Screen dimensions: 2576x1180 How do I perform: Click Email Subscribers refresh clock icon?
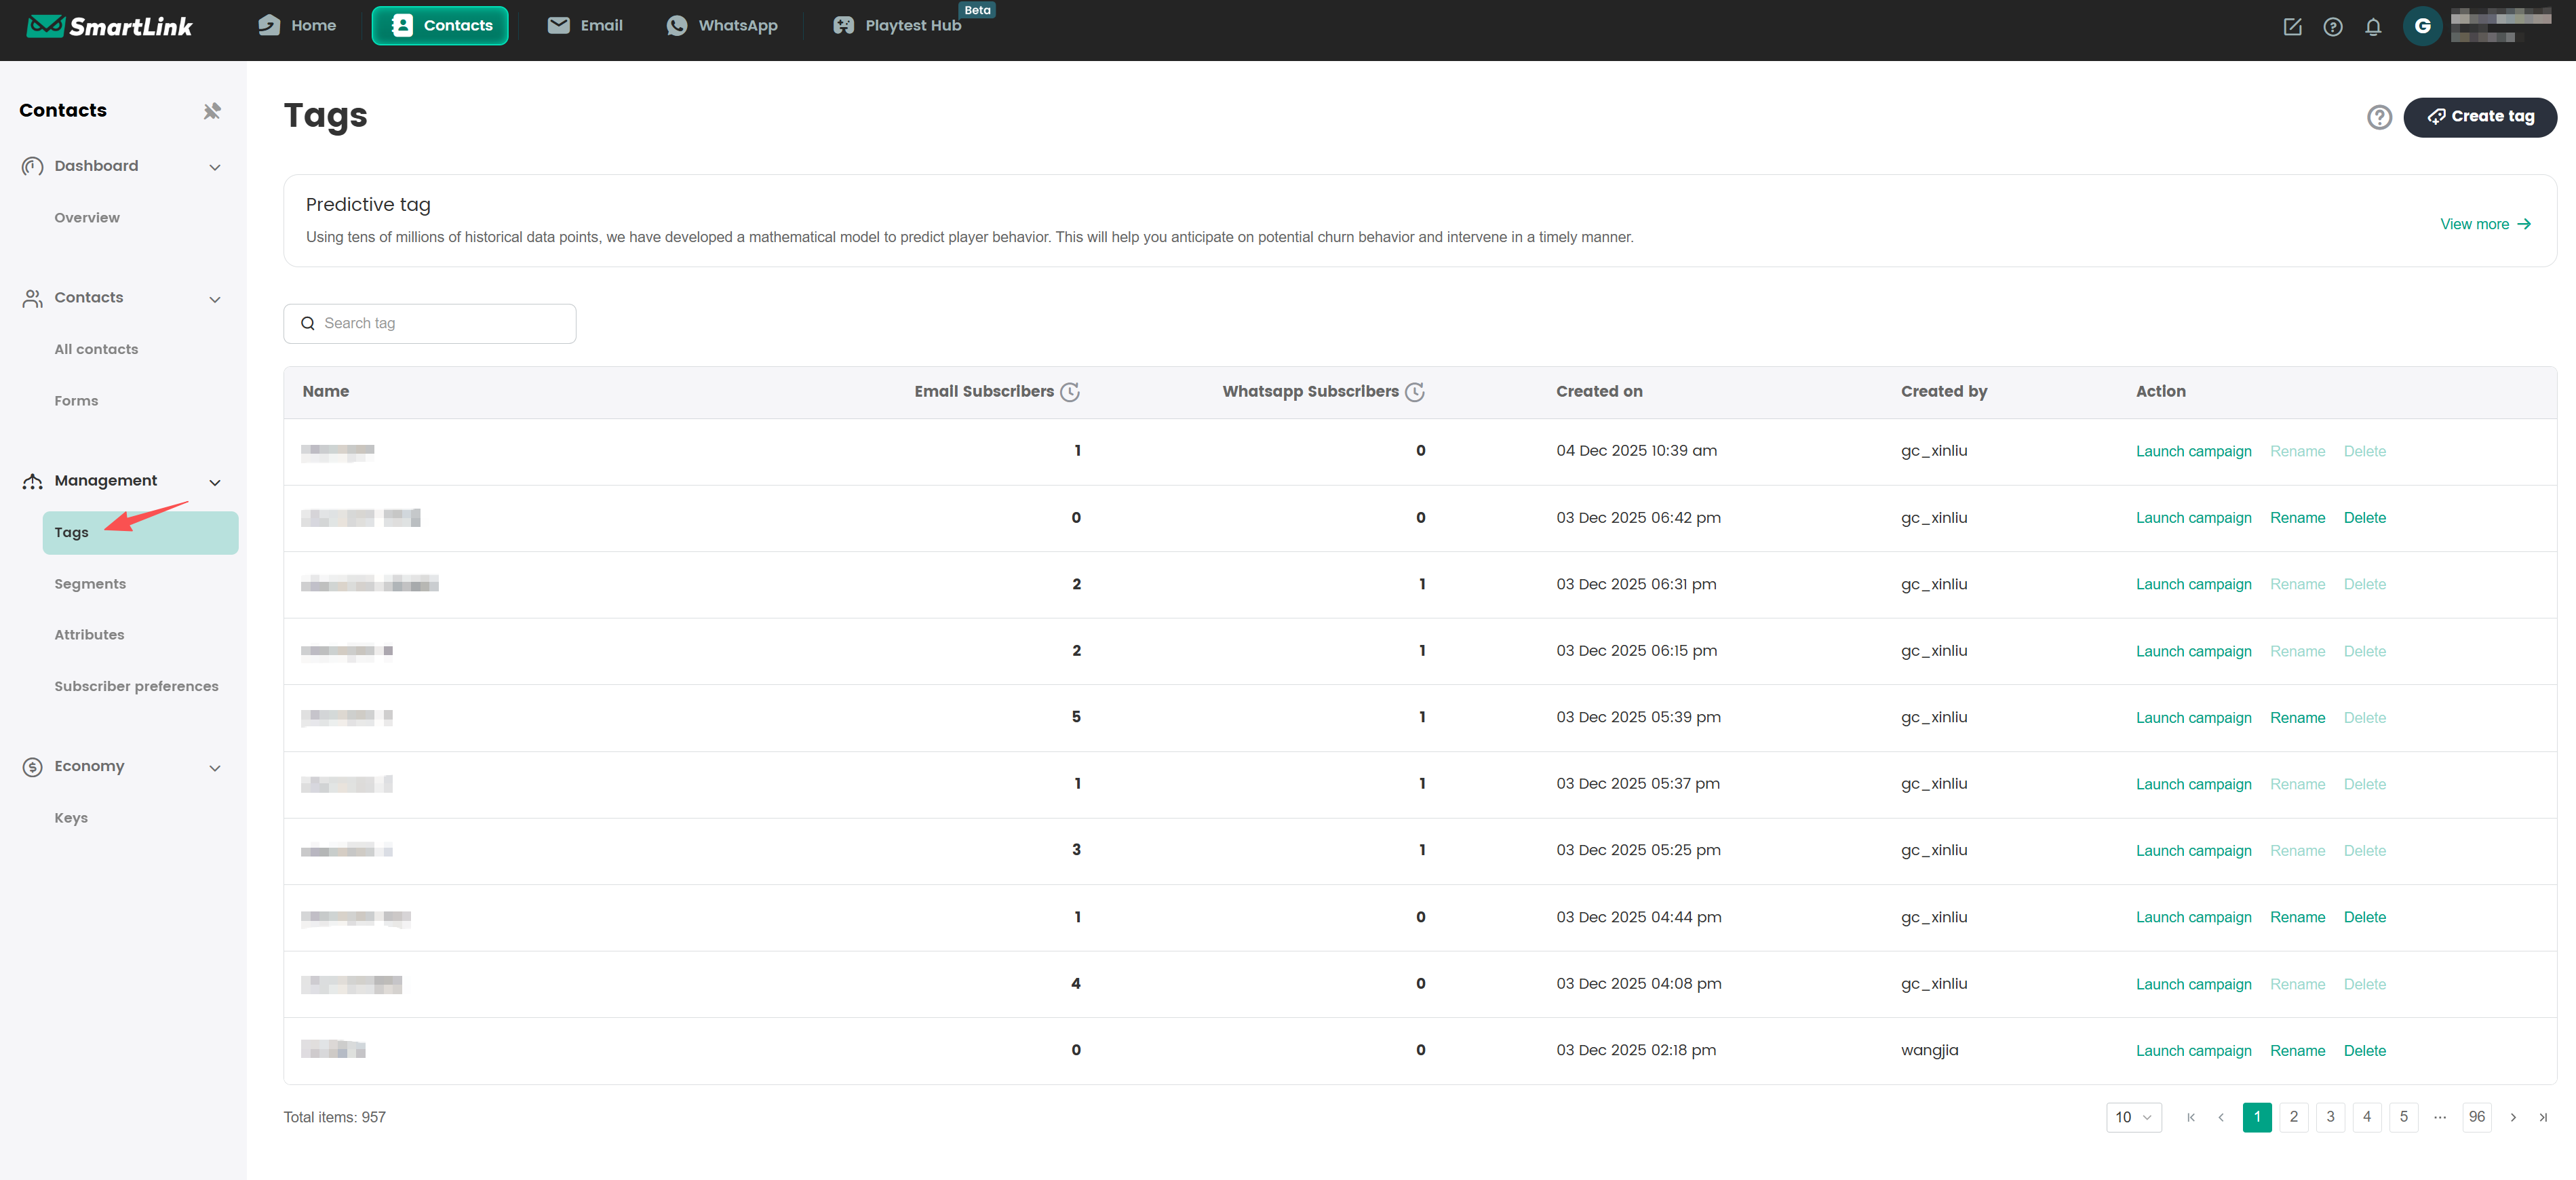1069,392
